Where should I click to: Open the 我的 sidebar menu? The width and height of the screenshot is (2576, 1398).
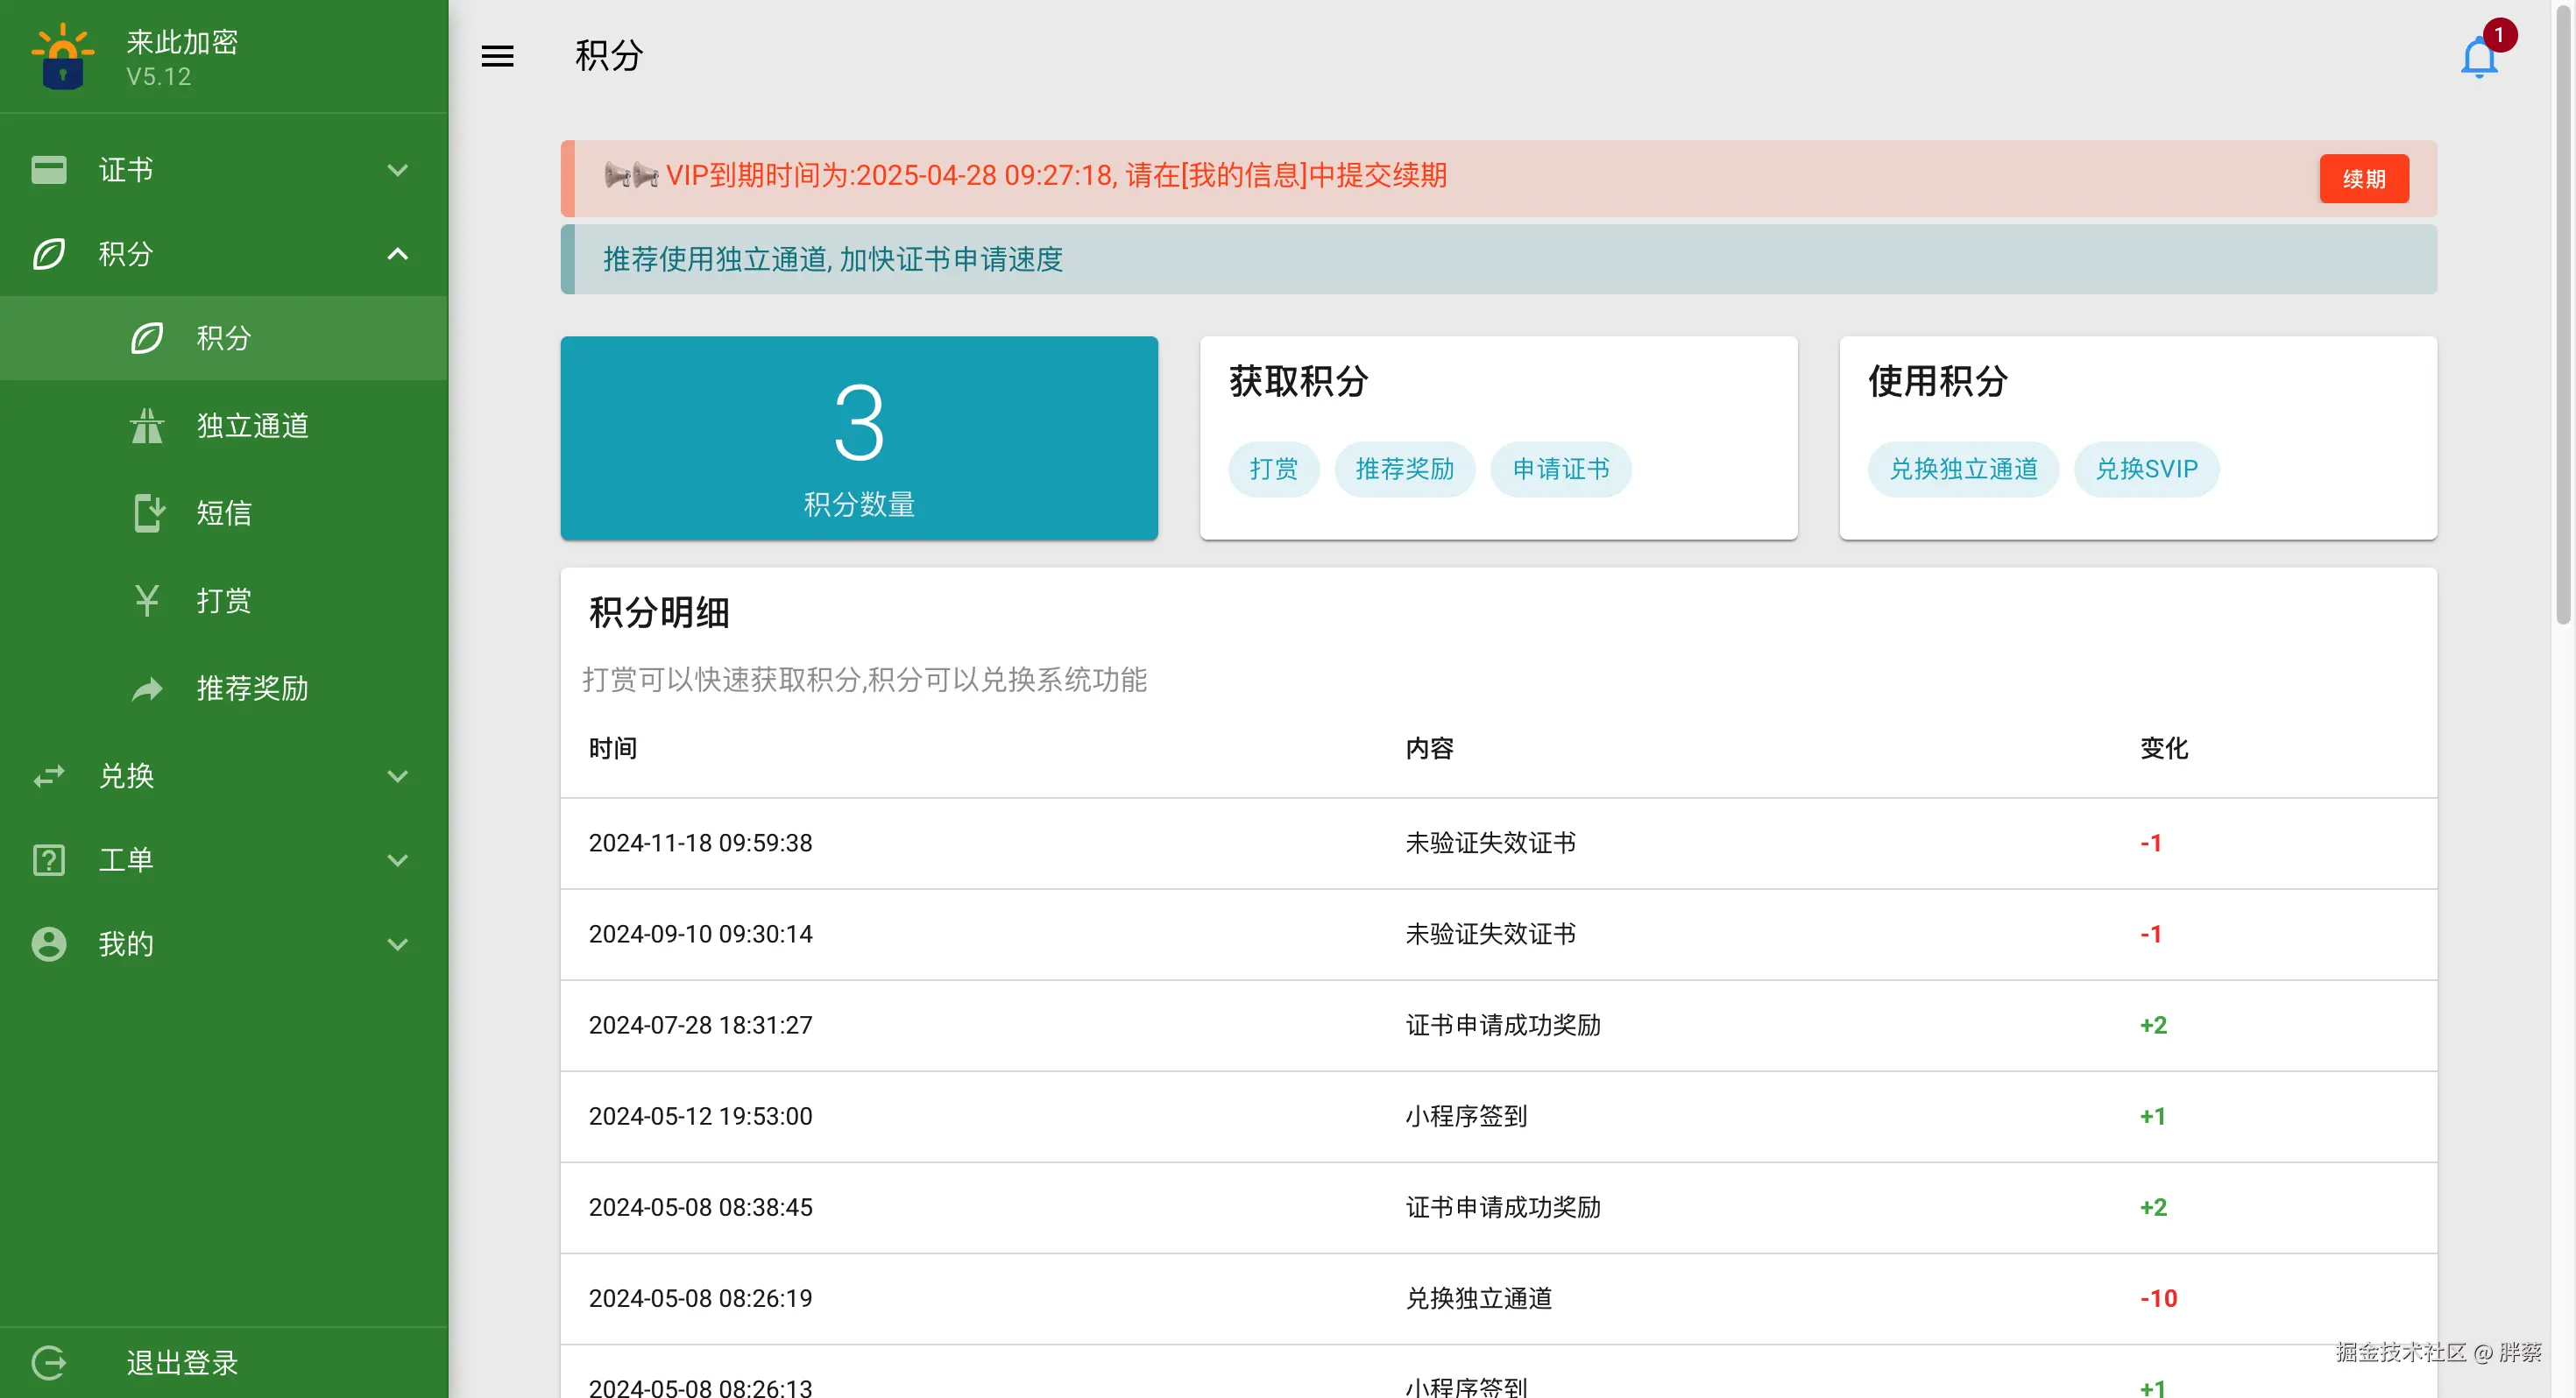point(126,944)
